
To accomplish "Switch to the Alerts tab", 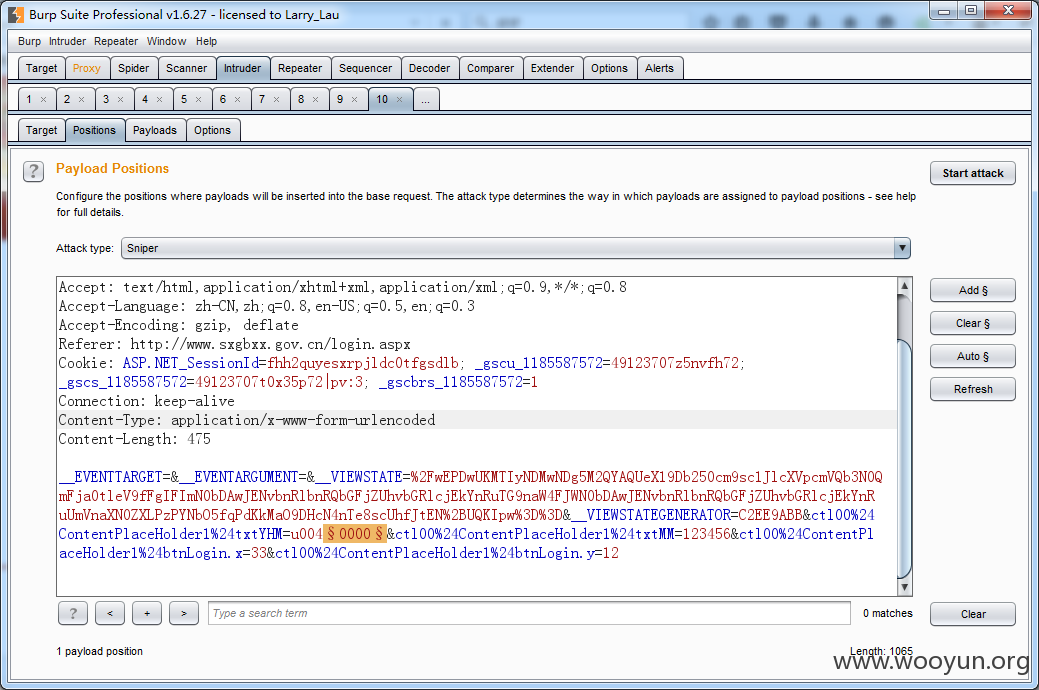I will 659,68.
